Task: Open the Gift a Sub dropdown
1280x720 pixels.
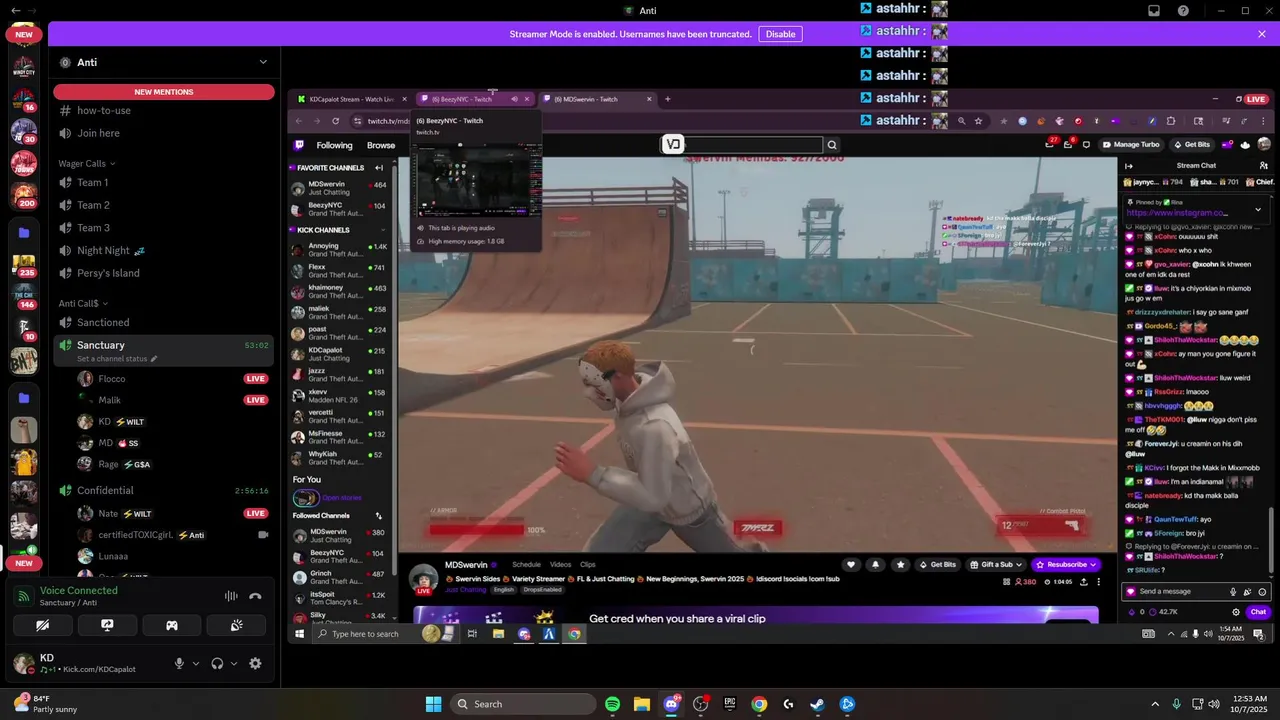Action: tap(996, 564)
